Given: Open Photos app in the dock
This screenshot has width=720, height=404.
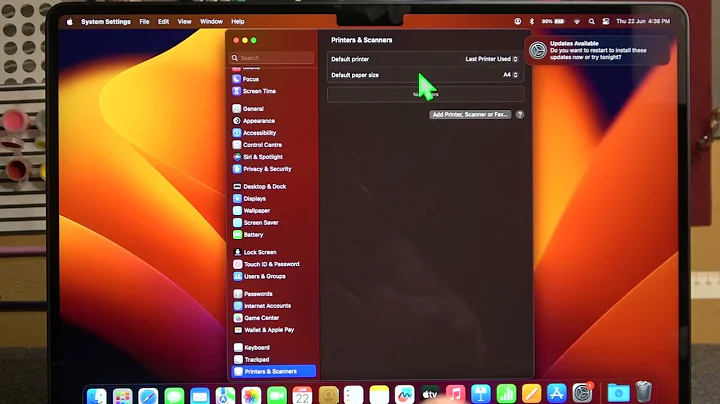Looking at the screenshot, I should pyautogui.click(x=251, y=395).
